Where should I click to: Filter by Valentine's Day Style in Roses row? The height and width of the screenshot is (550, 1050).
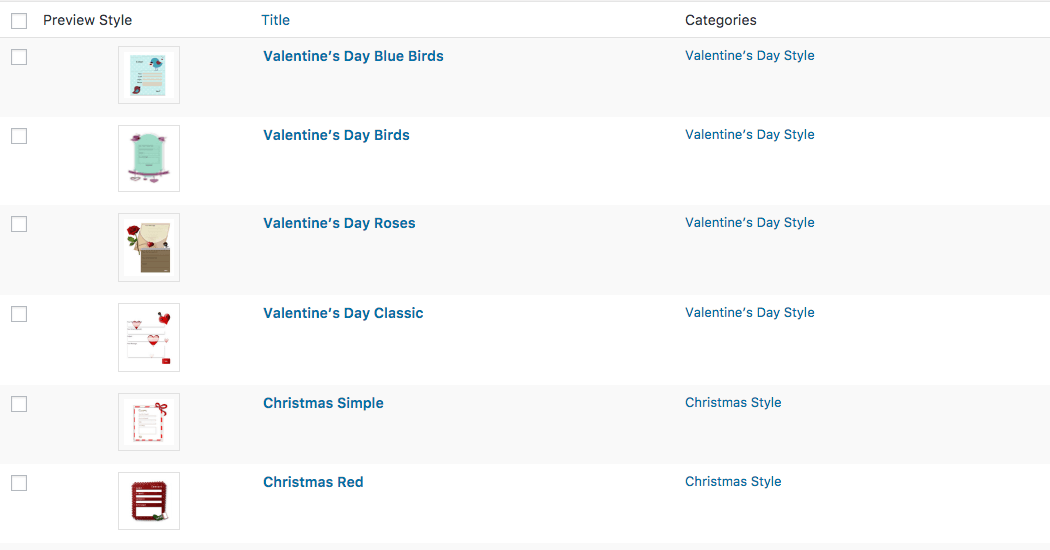[x=749, y=223]
